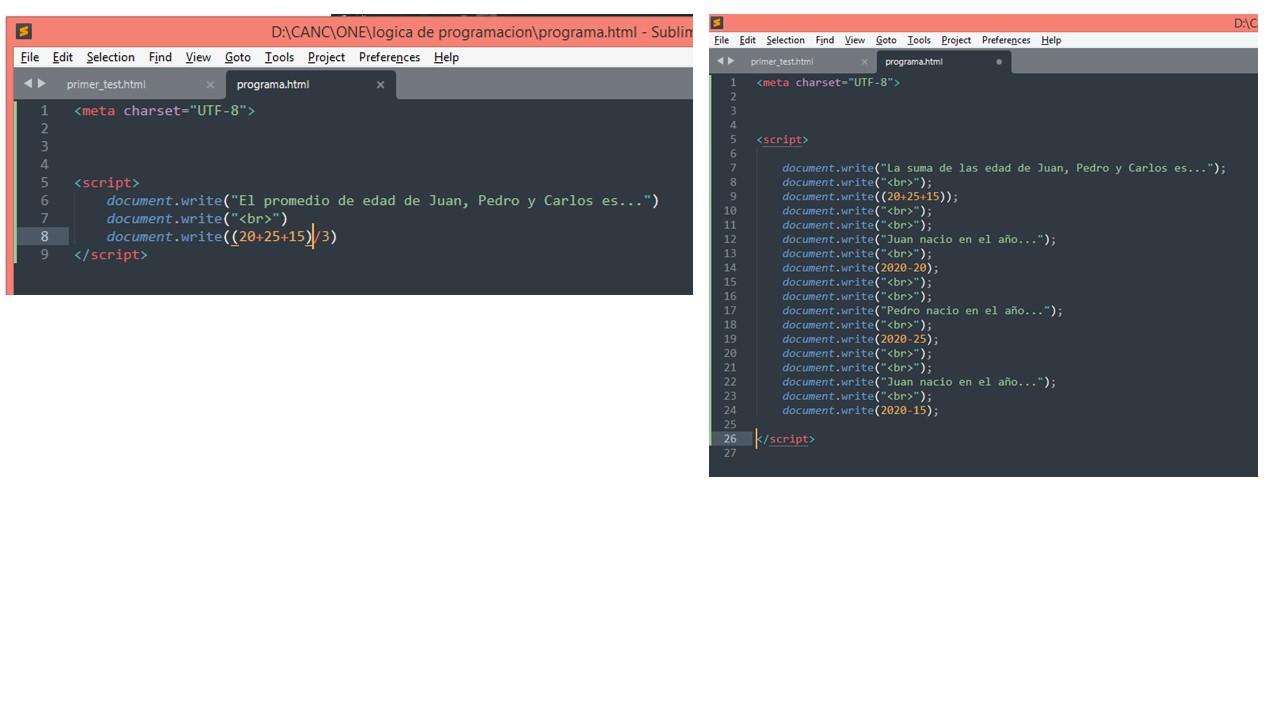The image size is (1280, 720).
Task: Click previous tab arrow in left window
Action: [x=28, y=84]
